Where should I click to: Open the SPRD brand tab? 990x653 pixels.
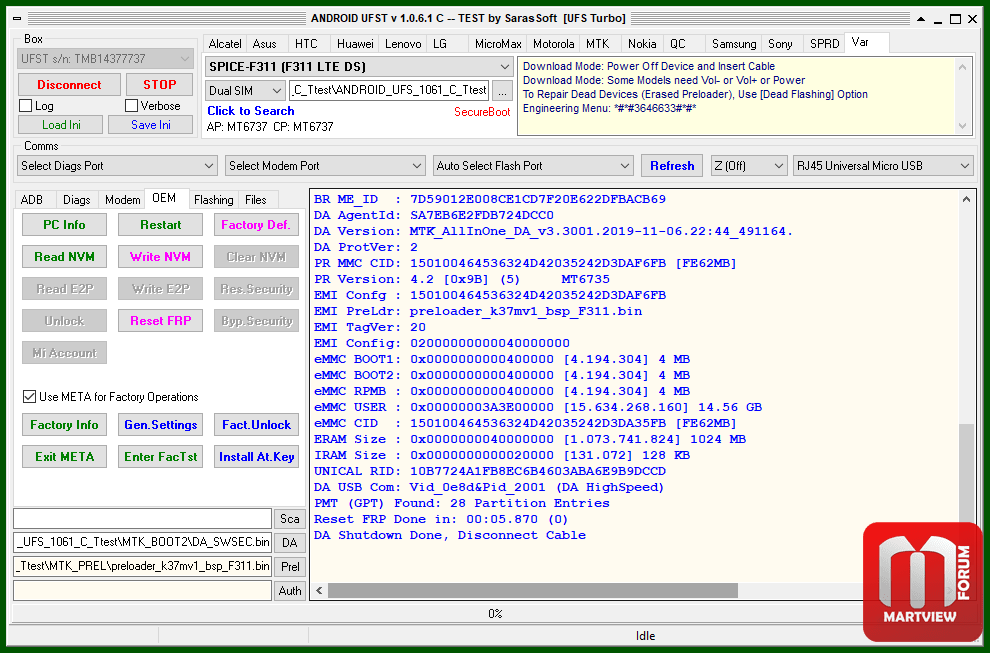[825, 44]
